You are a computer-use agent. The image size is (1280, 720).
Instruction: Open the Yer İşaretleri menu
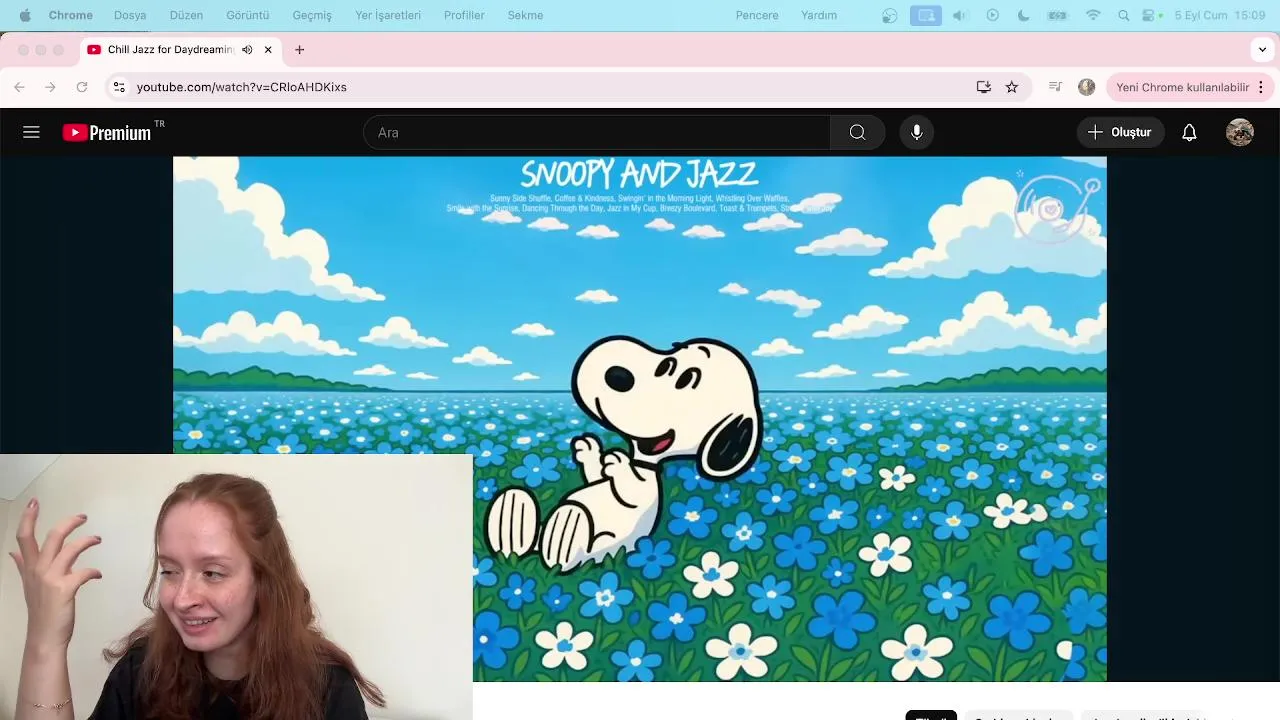pos(388,15)
